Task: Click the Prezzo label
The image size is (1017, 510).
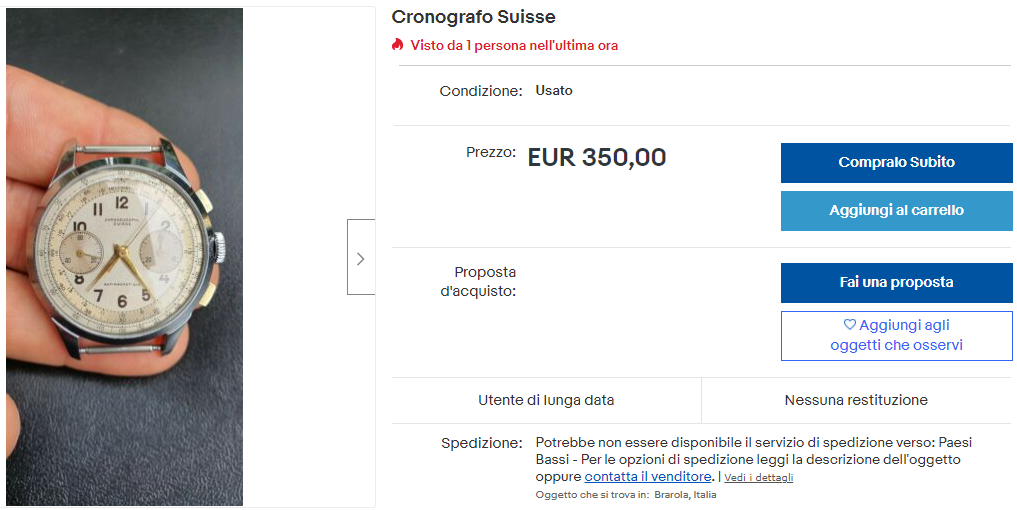Action: coord(491,153)
